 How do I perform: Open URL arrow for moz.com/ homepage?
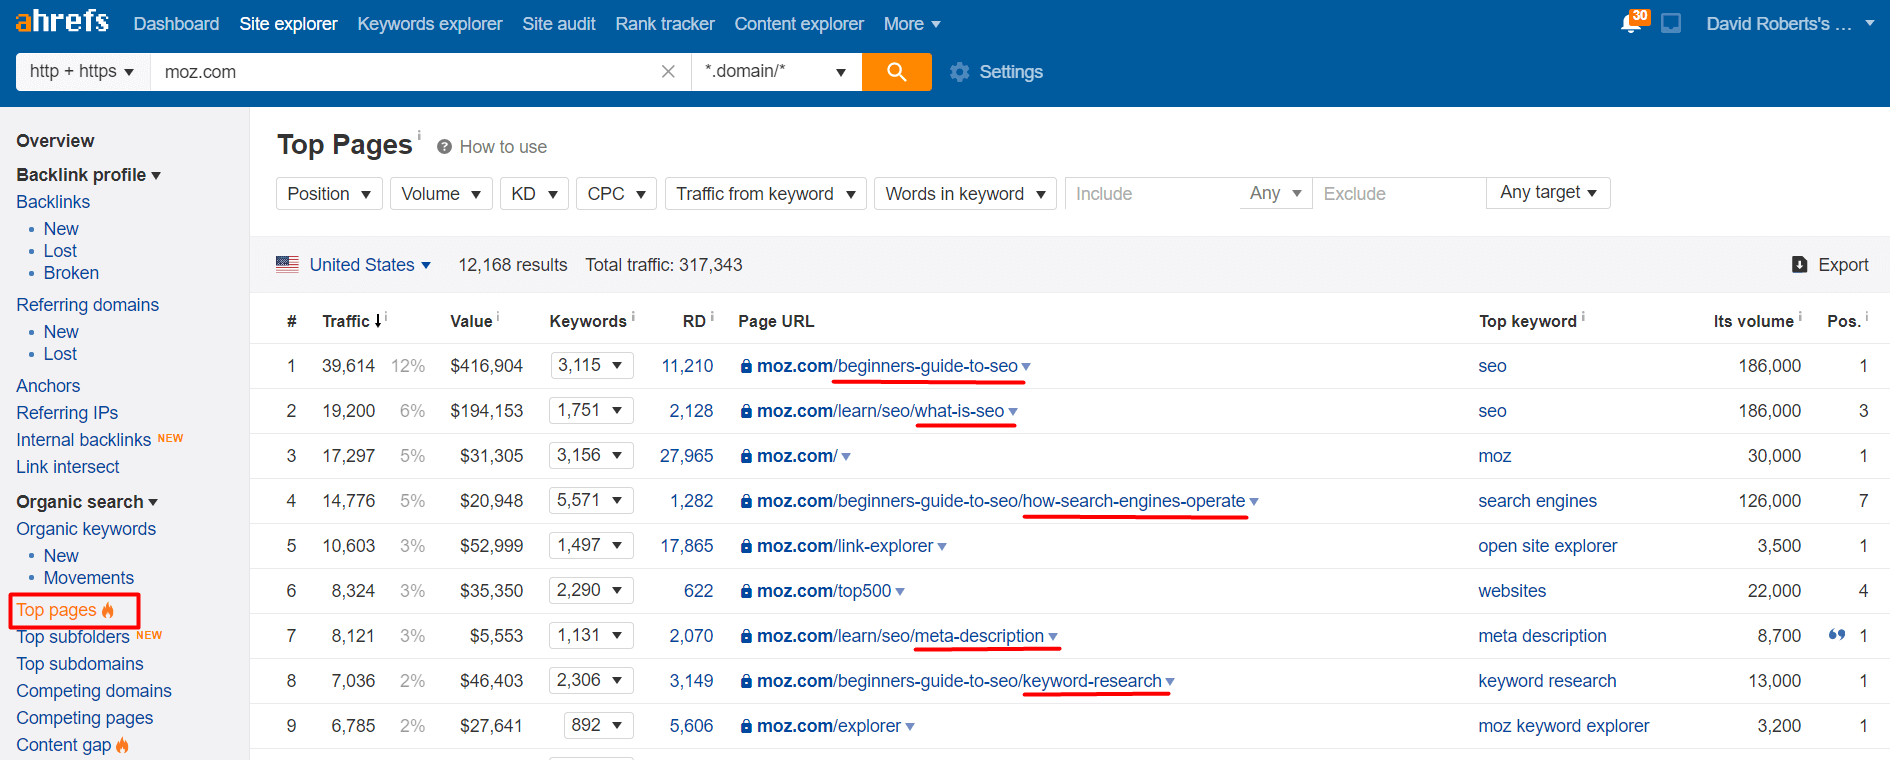(x=846, y=457)
